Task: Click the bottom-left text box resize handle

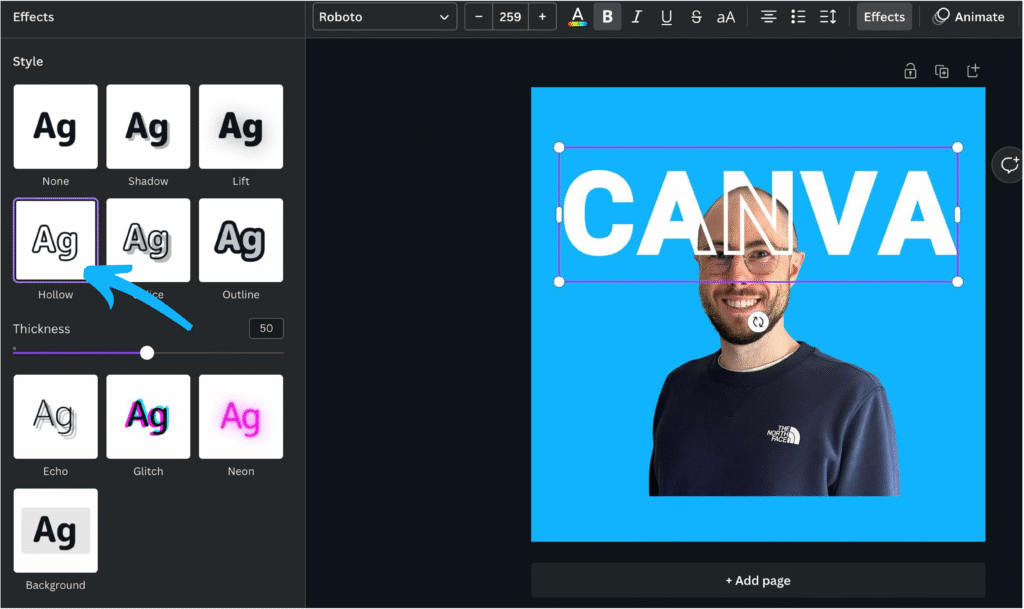Action: pos(559,282)
